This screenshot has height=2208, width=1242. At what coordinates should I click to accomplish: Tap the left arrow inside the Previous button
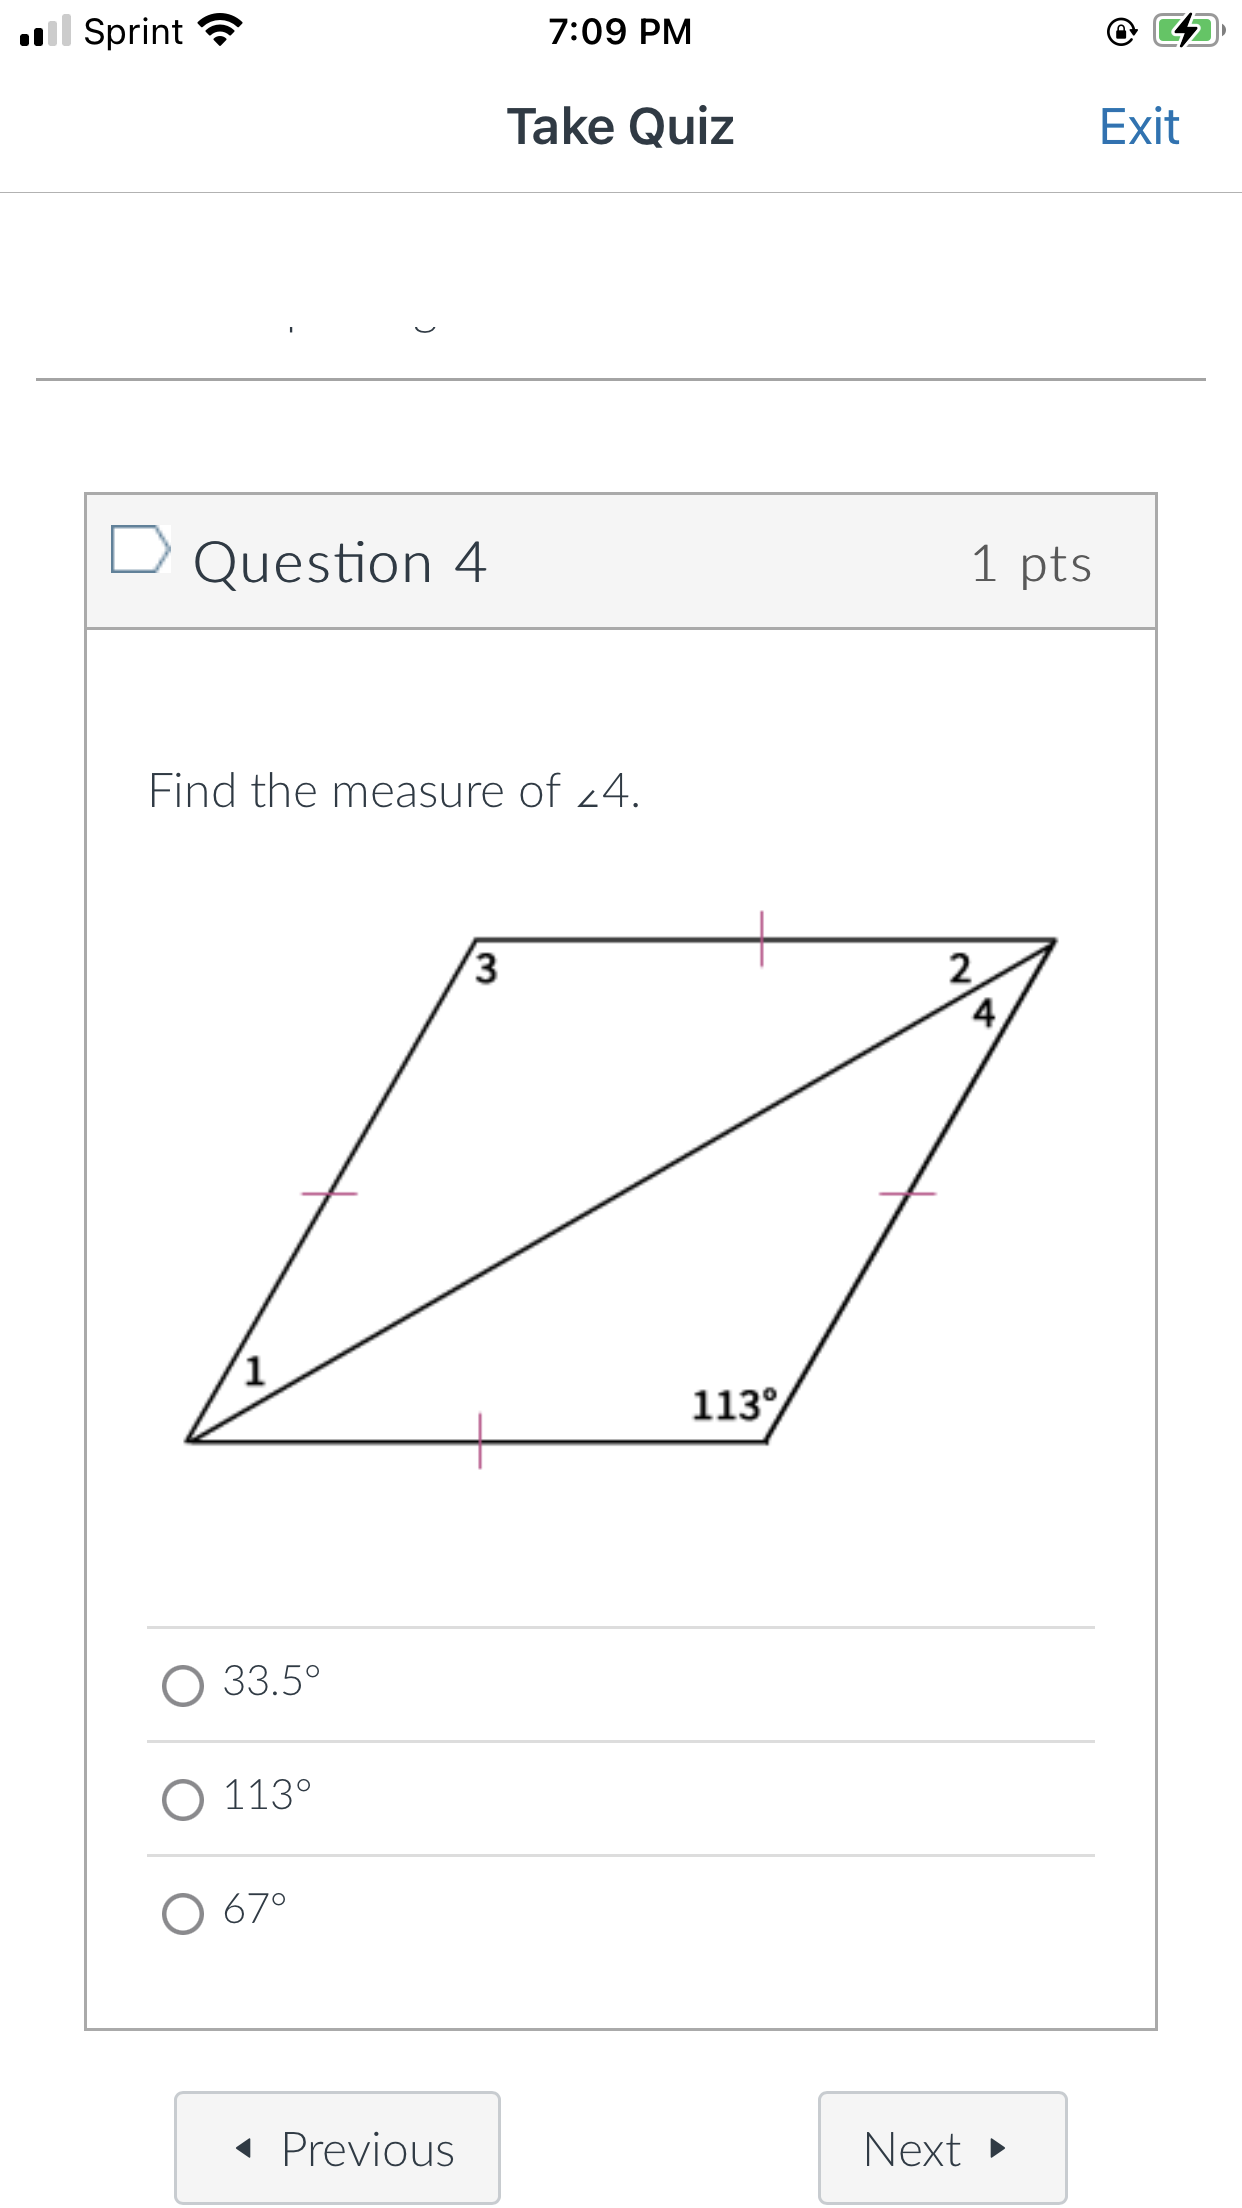(x=245, y=2147)
